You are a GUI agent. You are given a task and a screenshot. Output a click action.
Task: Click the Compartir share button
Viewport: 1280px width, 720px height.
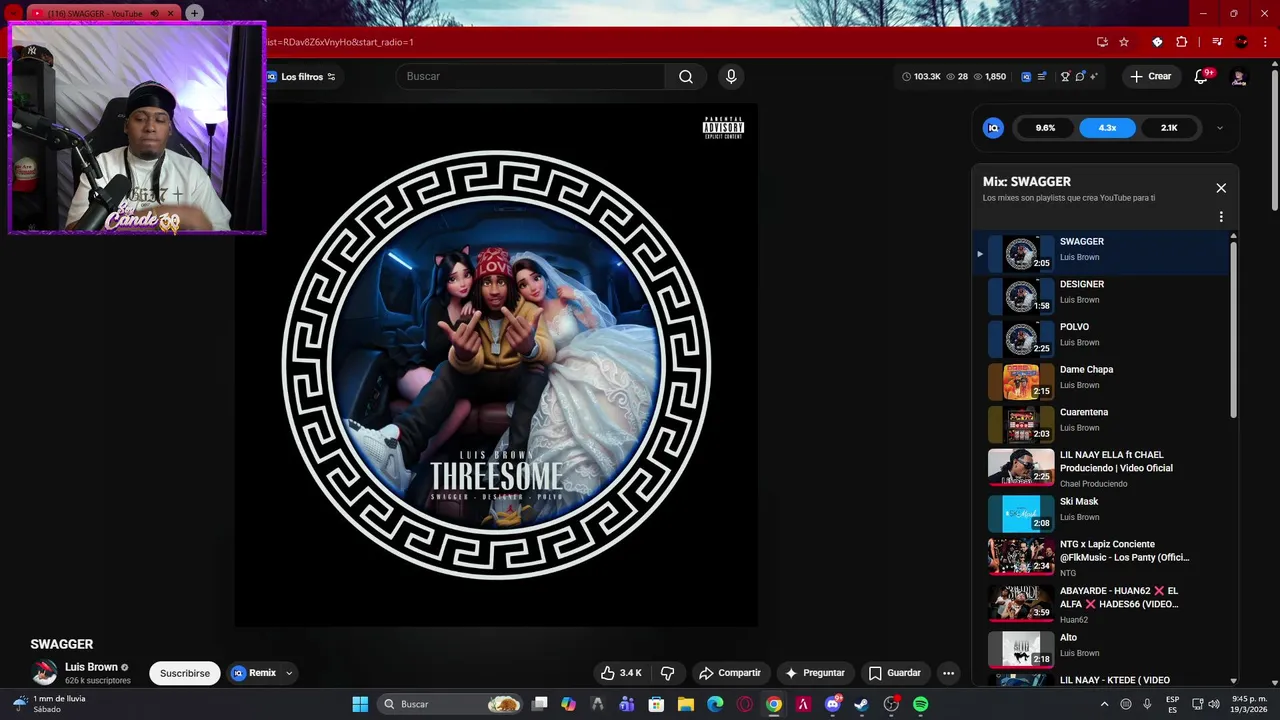point(730,673)
